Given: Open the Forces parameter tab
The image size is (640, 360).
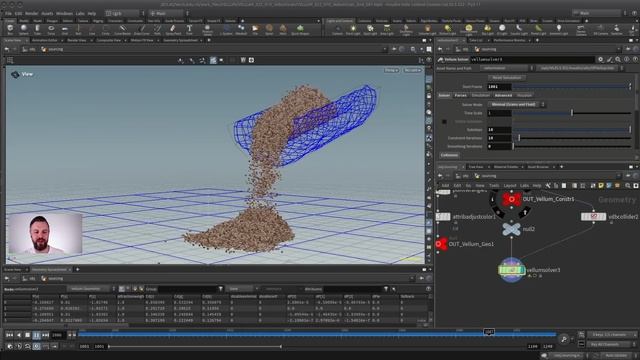Looking at the screenshot, I should (460, 96).
